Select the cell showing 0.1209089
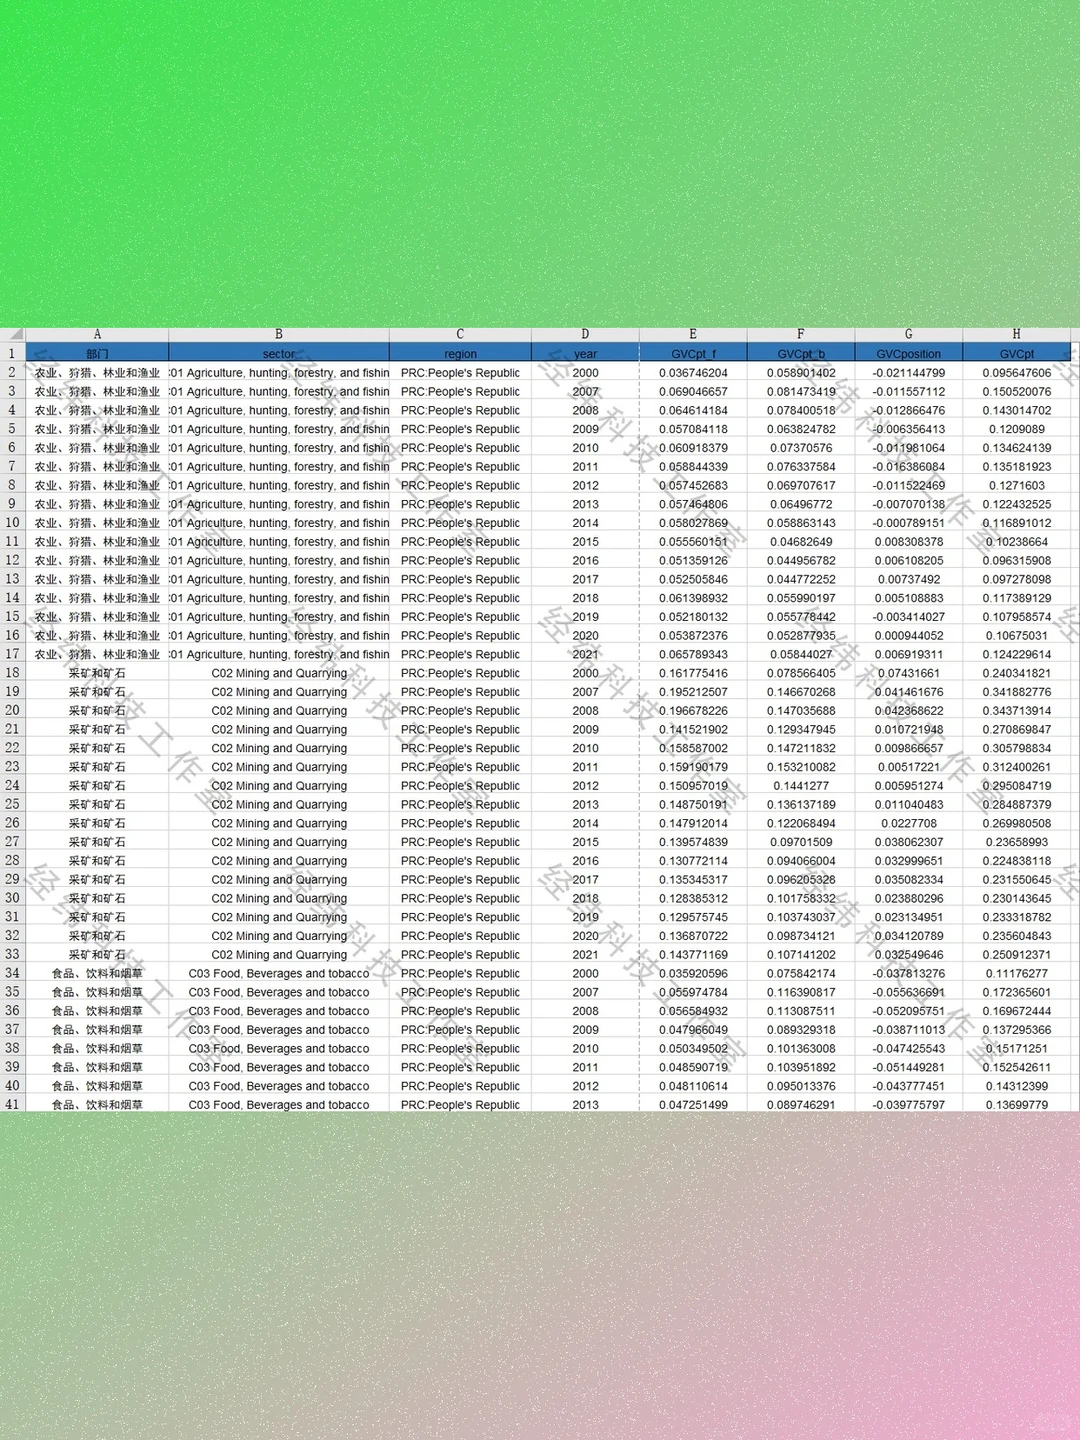This screenshot has width=1080, height=1440. [x=1017, y=429]
